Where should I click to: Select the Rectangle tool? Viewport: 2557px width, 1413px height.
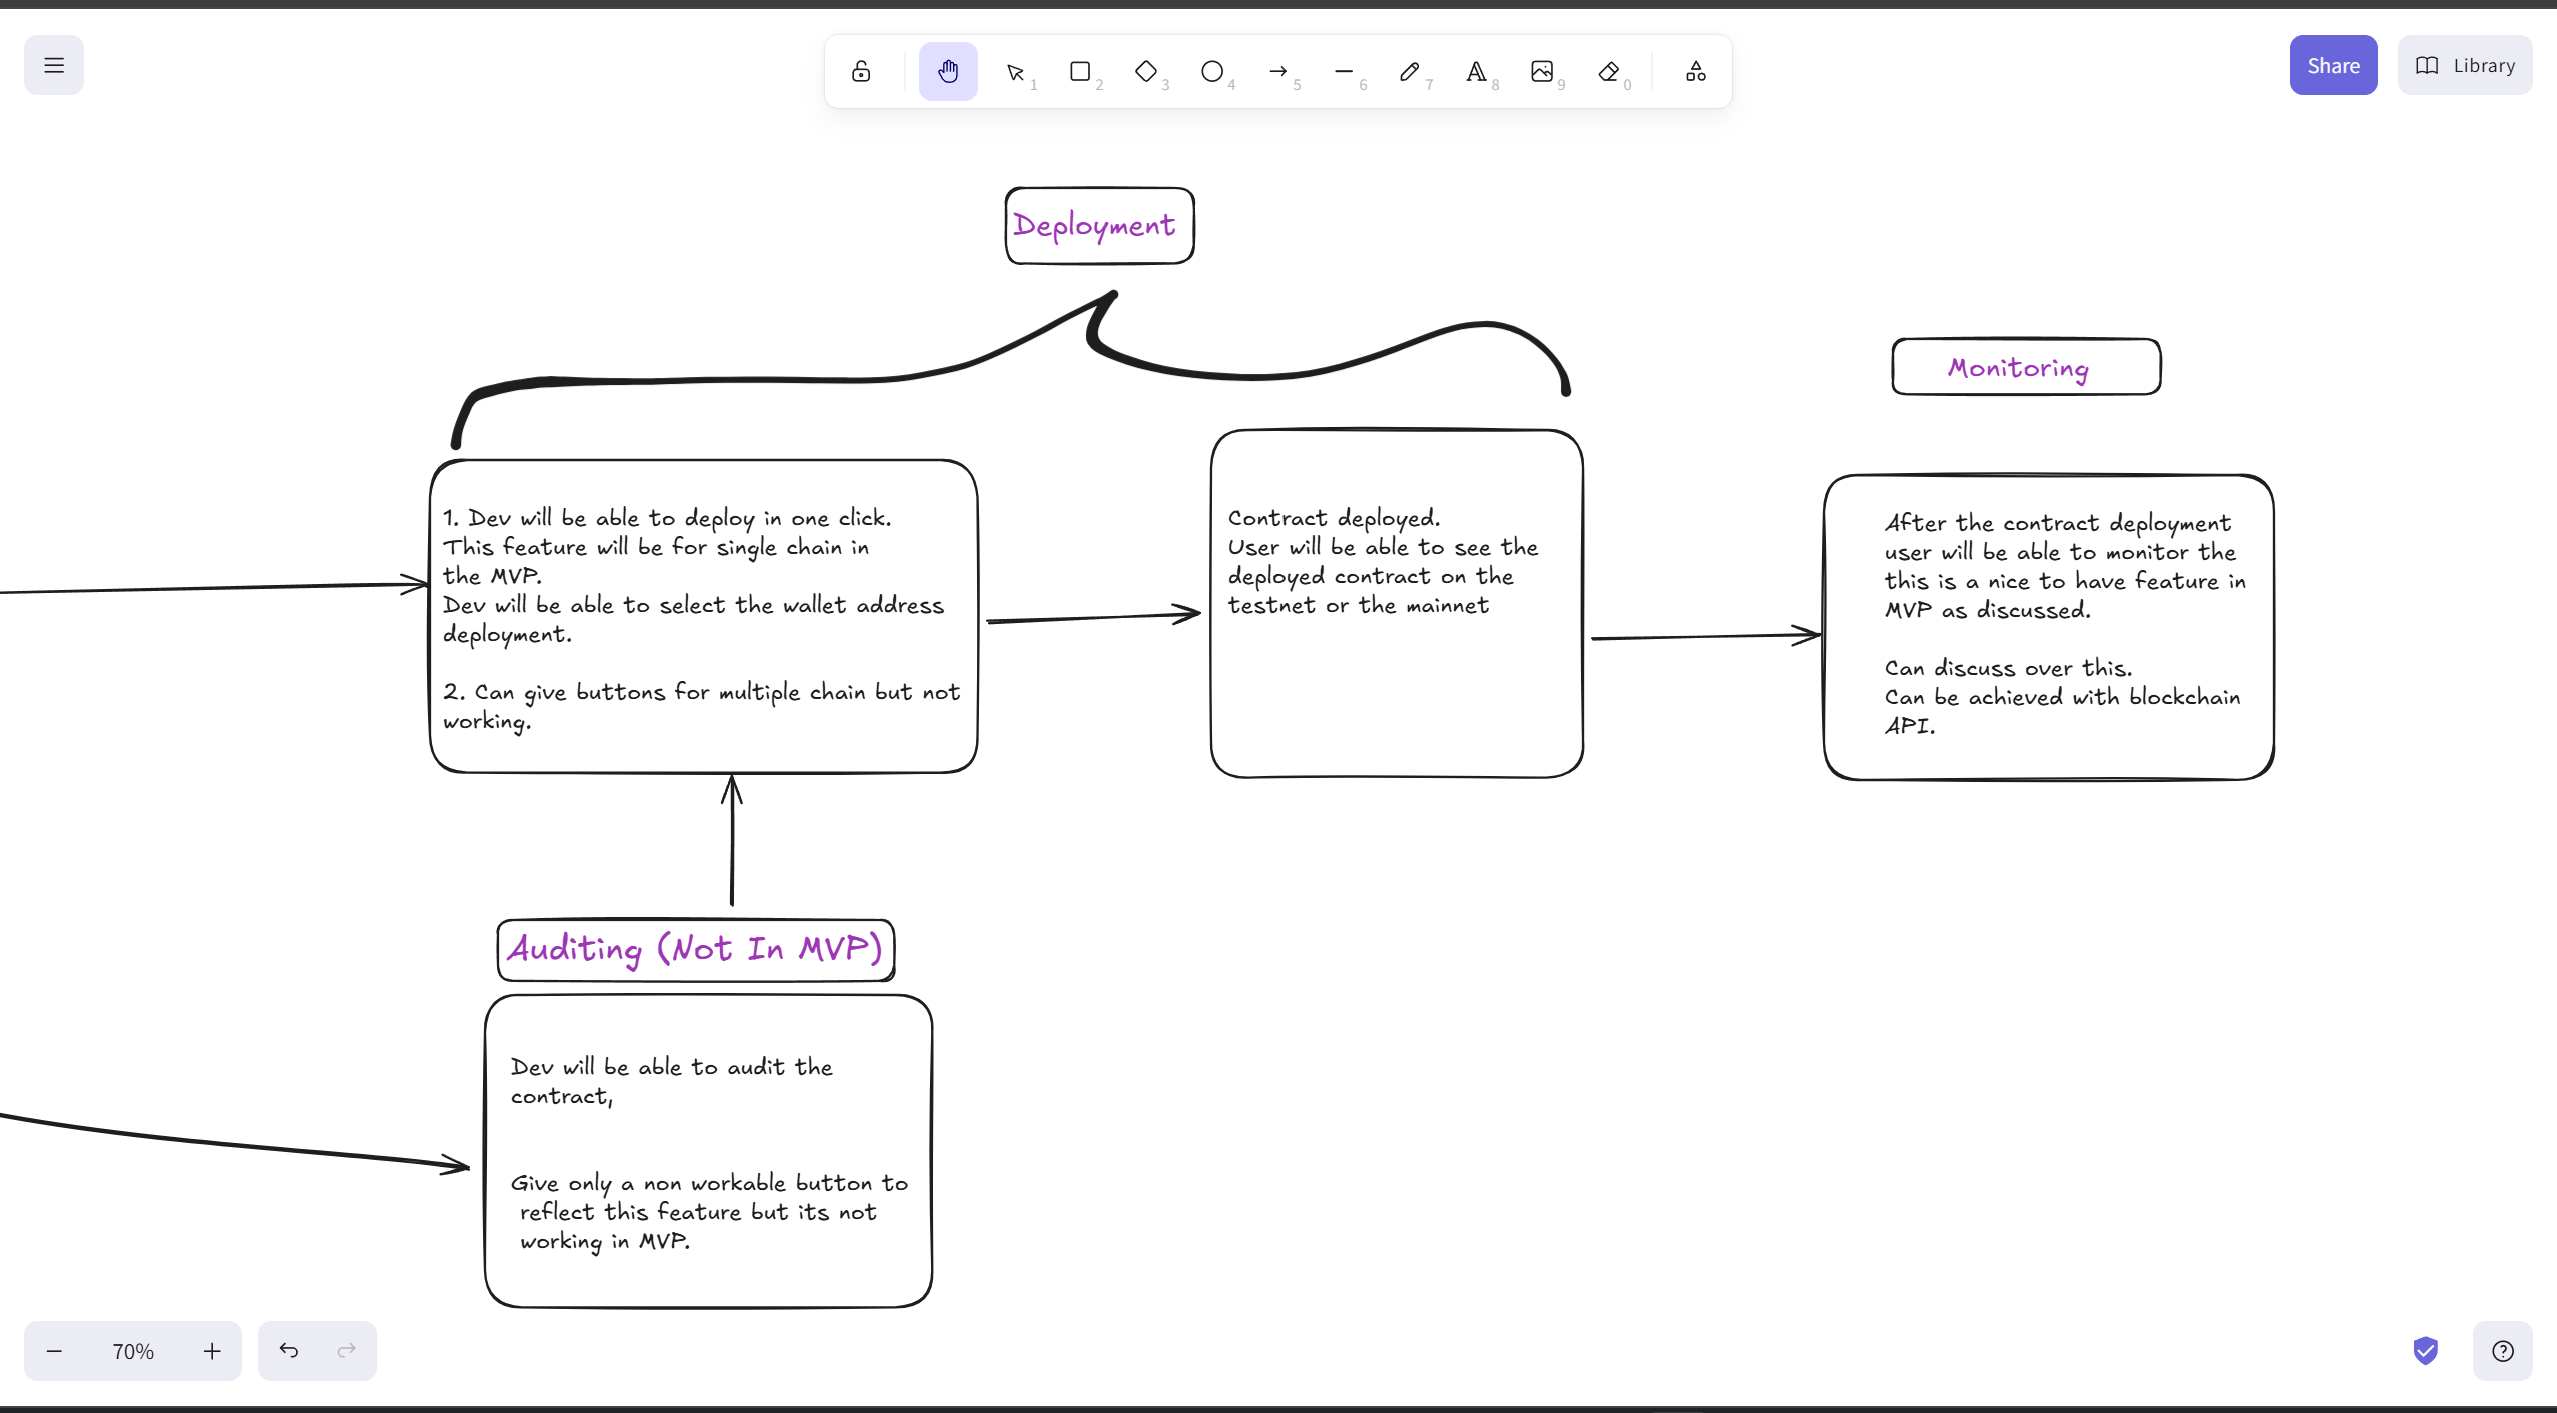[1082, 71]
